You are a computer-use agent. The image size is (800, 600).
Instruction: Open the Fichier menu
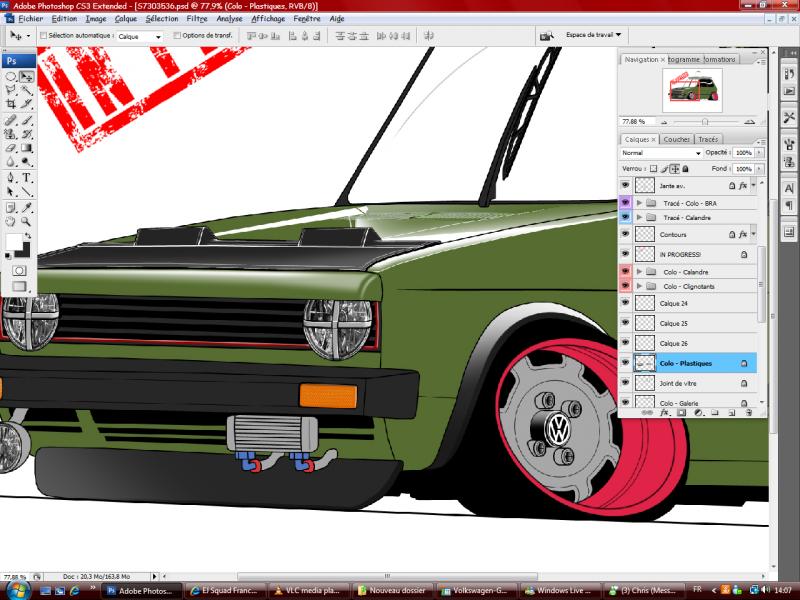pyautogui.click(x=31, y=19)
